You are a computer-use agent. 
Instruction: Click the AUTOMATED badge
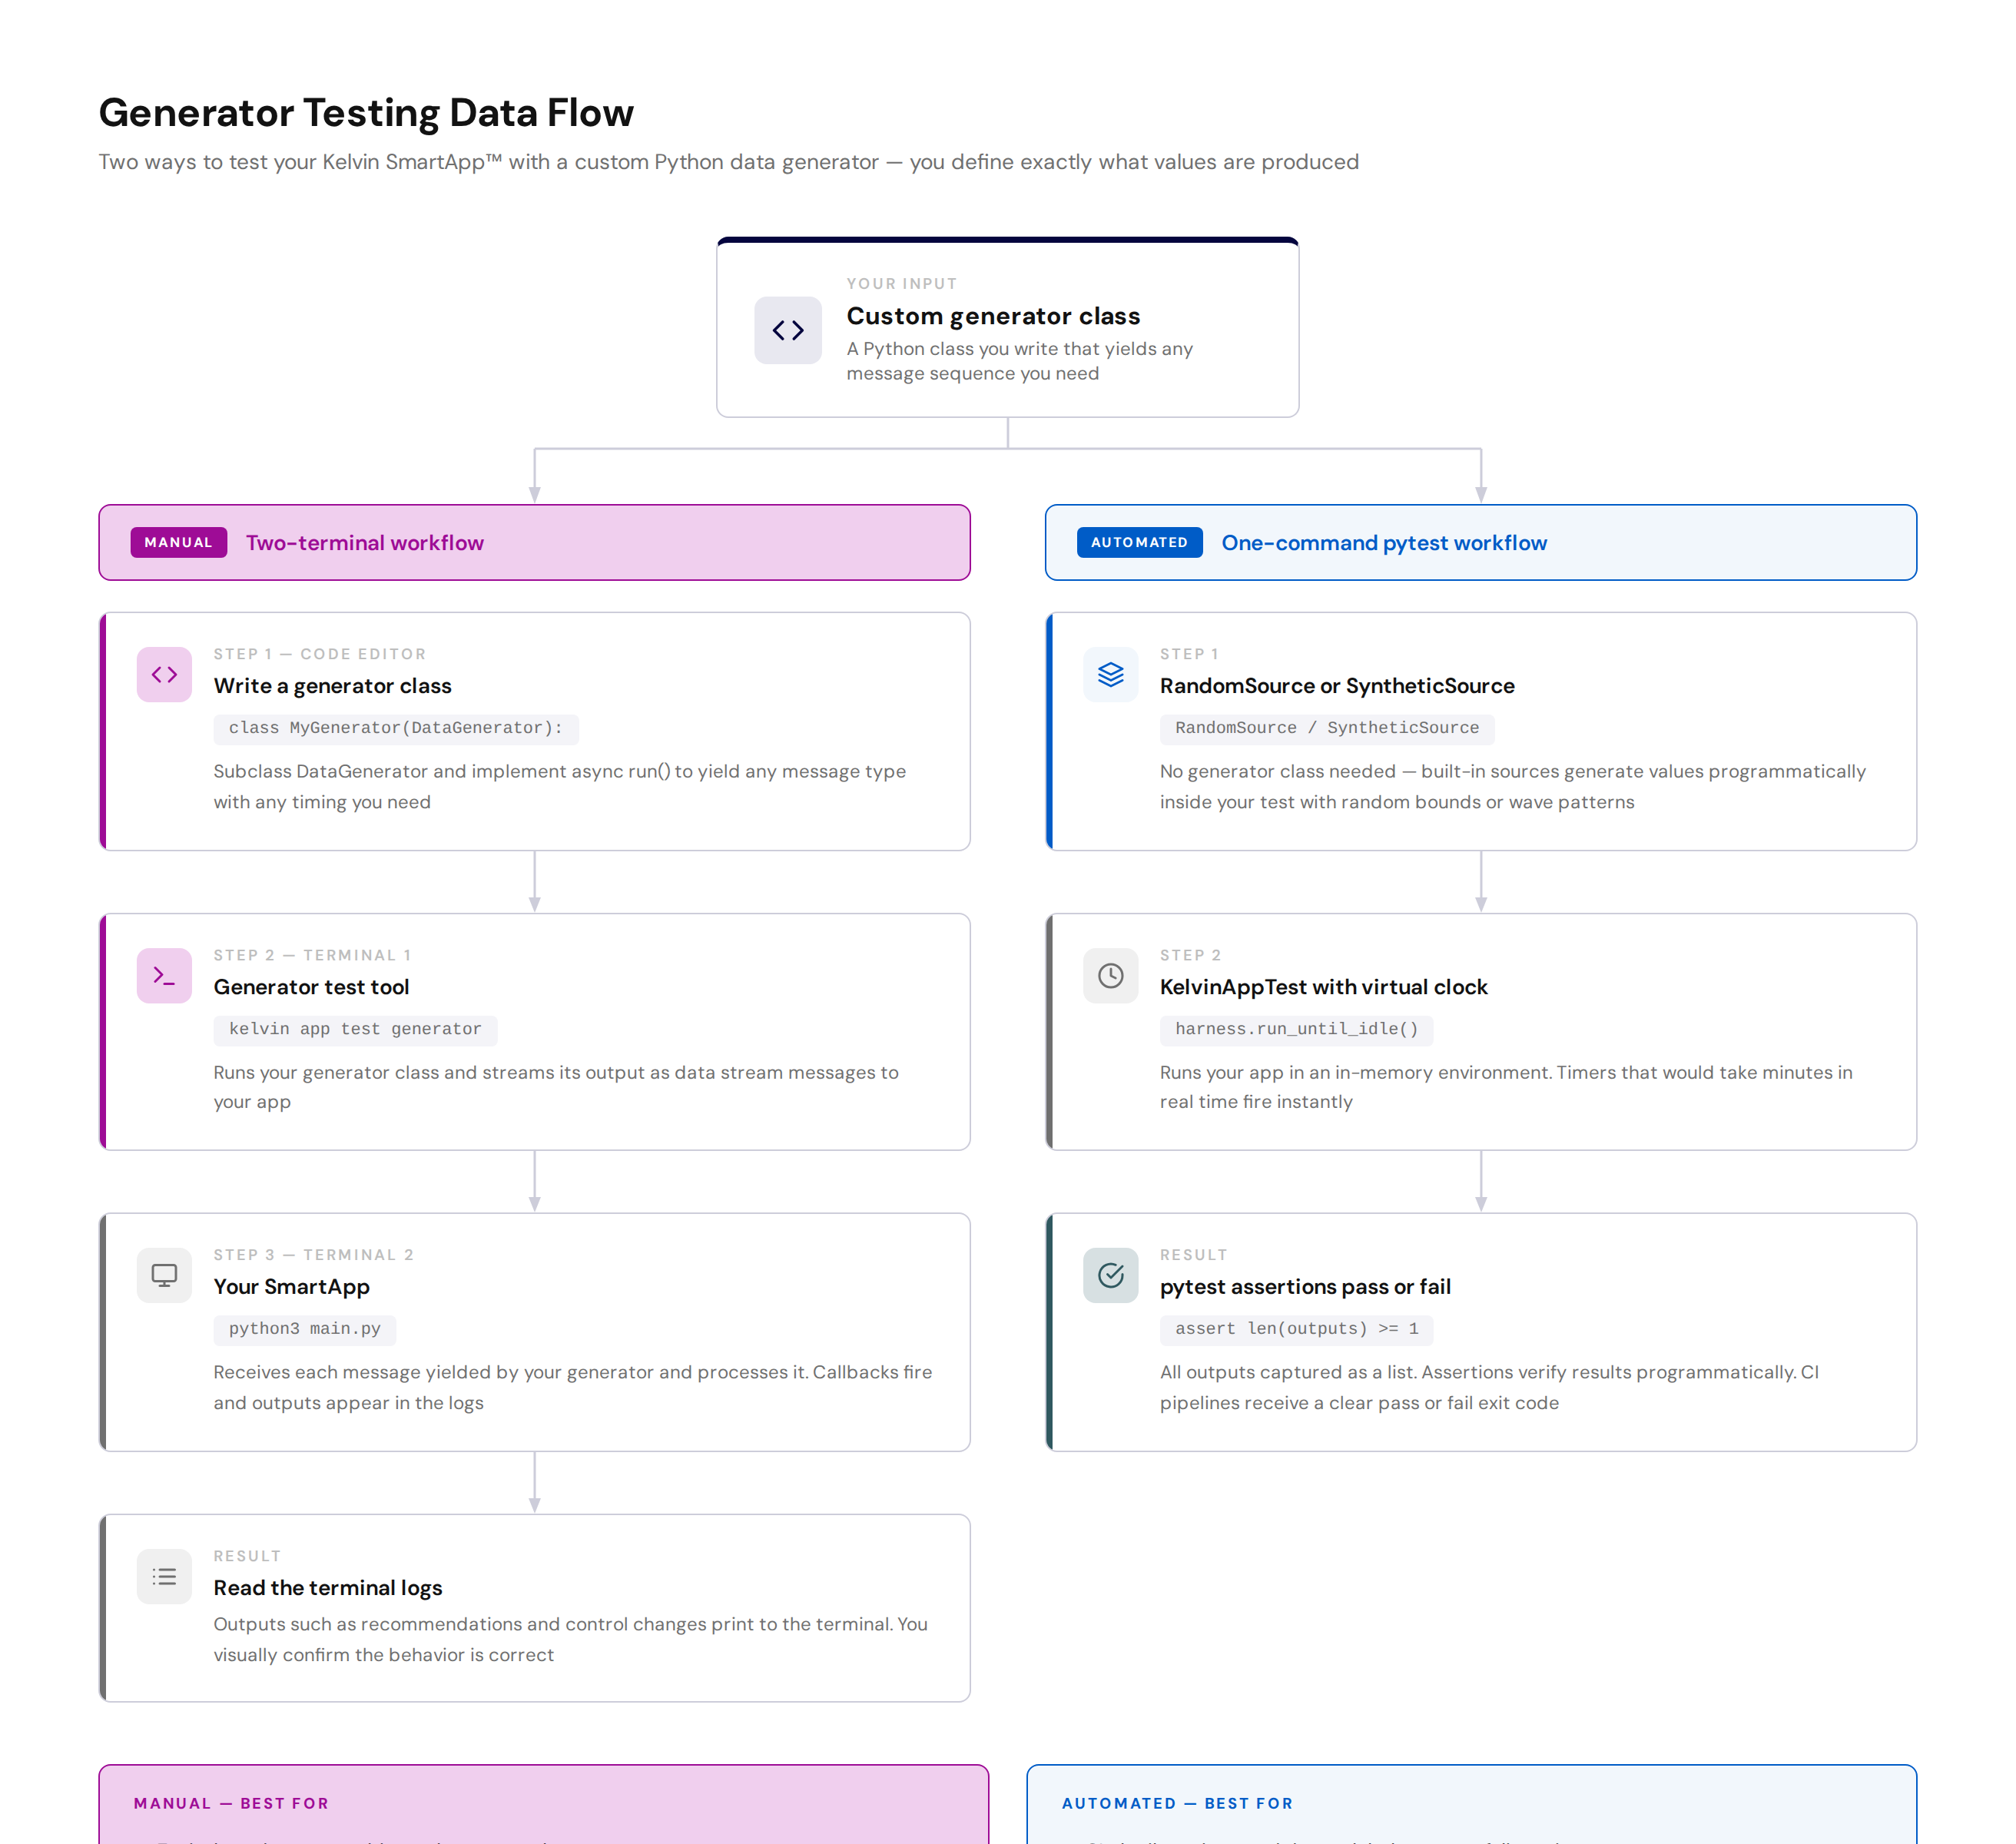(x=1140, y=543)
